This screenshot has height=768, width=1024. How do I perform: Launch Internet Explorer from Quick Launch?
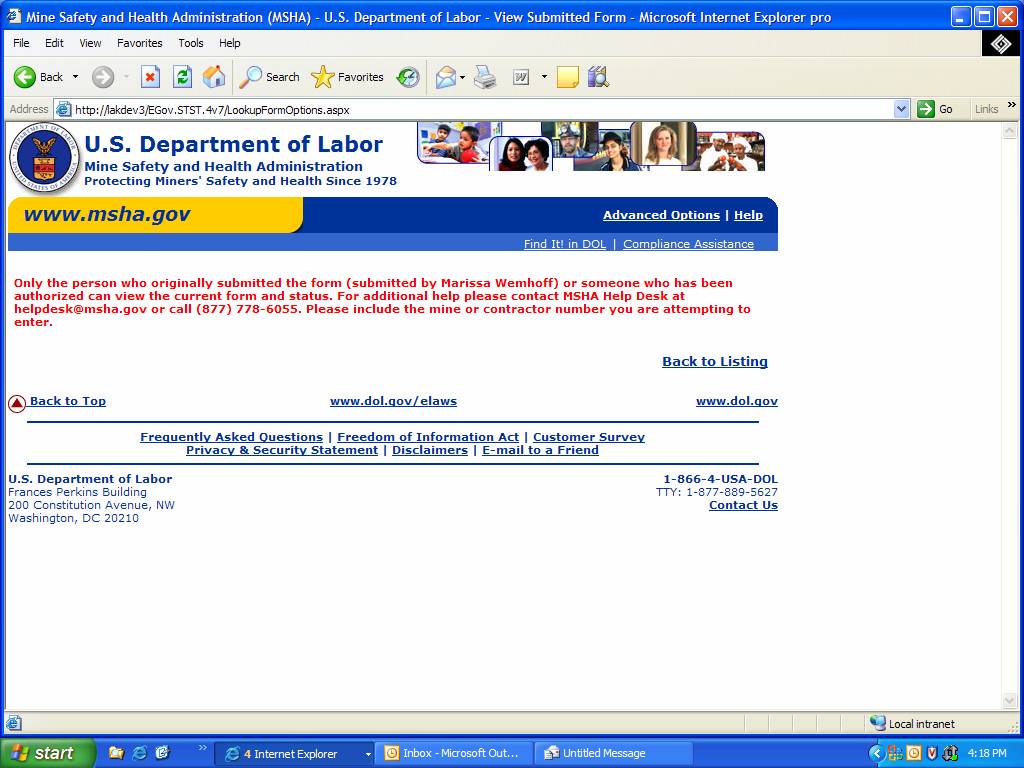(x=139, y=753)
